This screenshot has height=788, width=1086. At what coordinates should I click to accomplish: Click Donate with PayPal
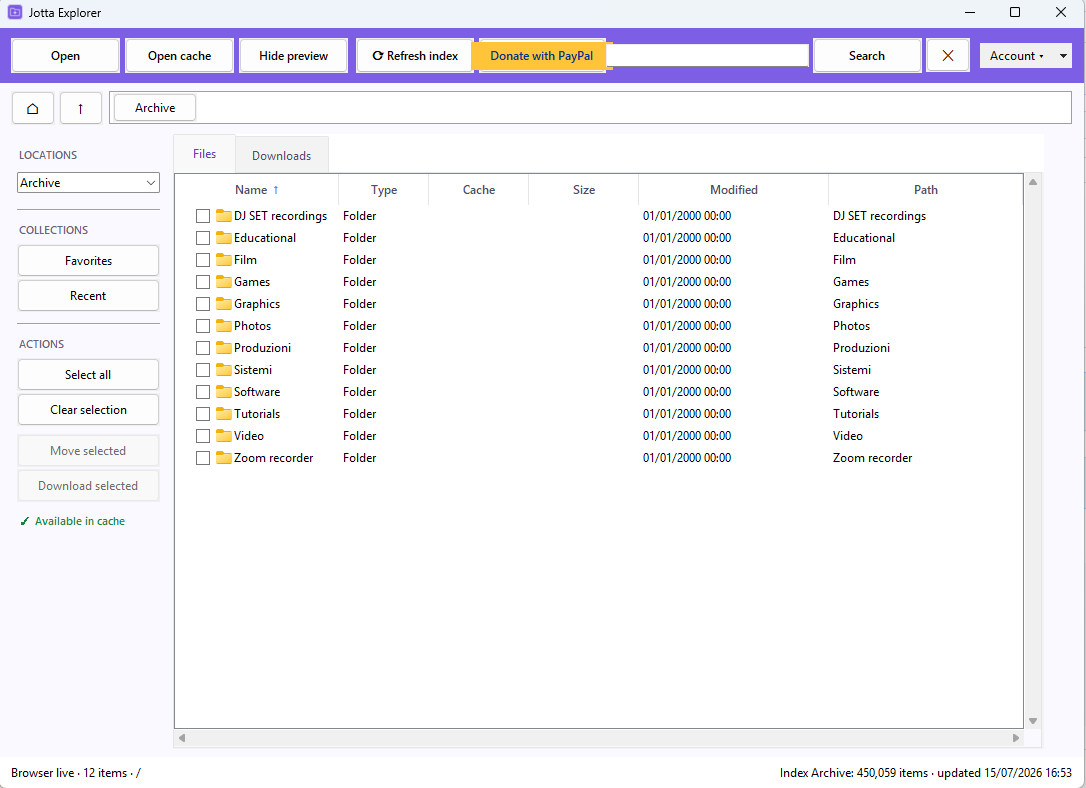[542, 56]
